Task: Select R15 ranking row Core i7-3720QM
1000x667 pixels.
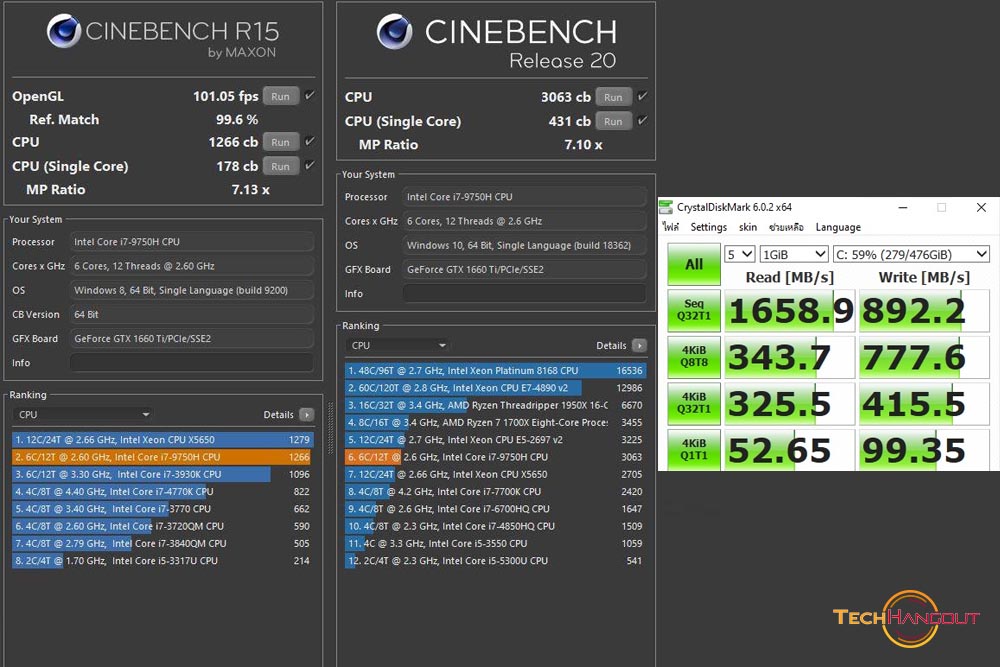Action: pos(163,526)
